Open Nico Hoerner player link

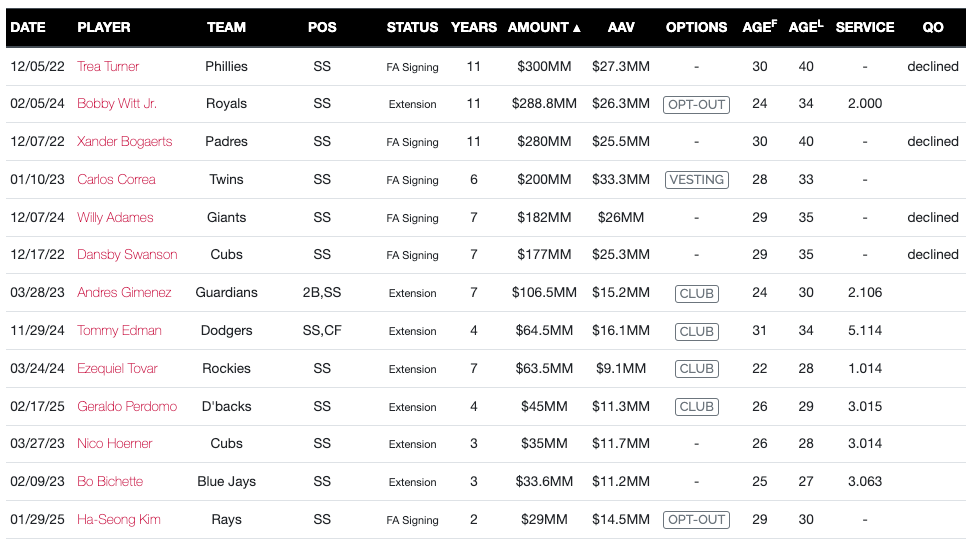coord(115,444)
